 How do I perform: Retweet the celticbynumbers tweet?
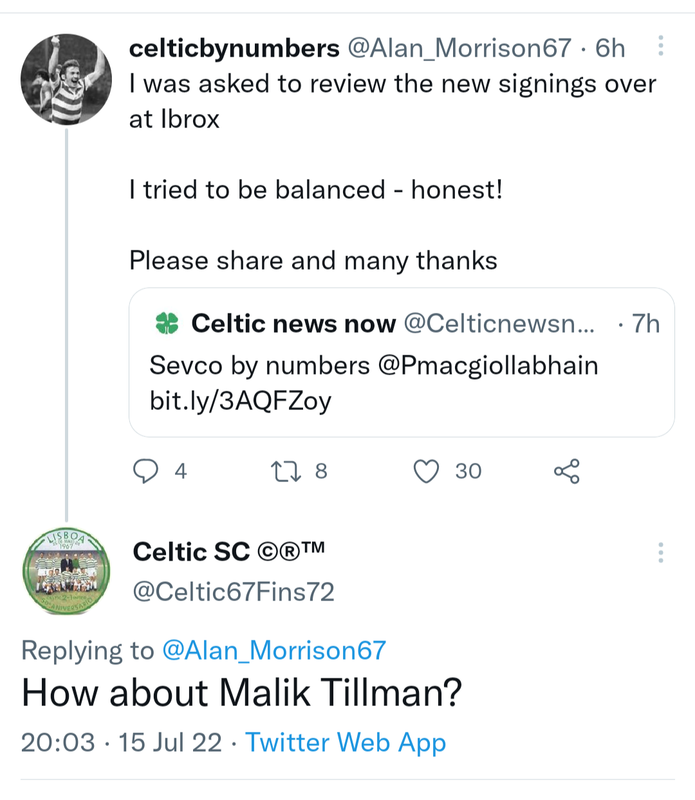[x=287, y=470]
